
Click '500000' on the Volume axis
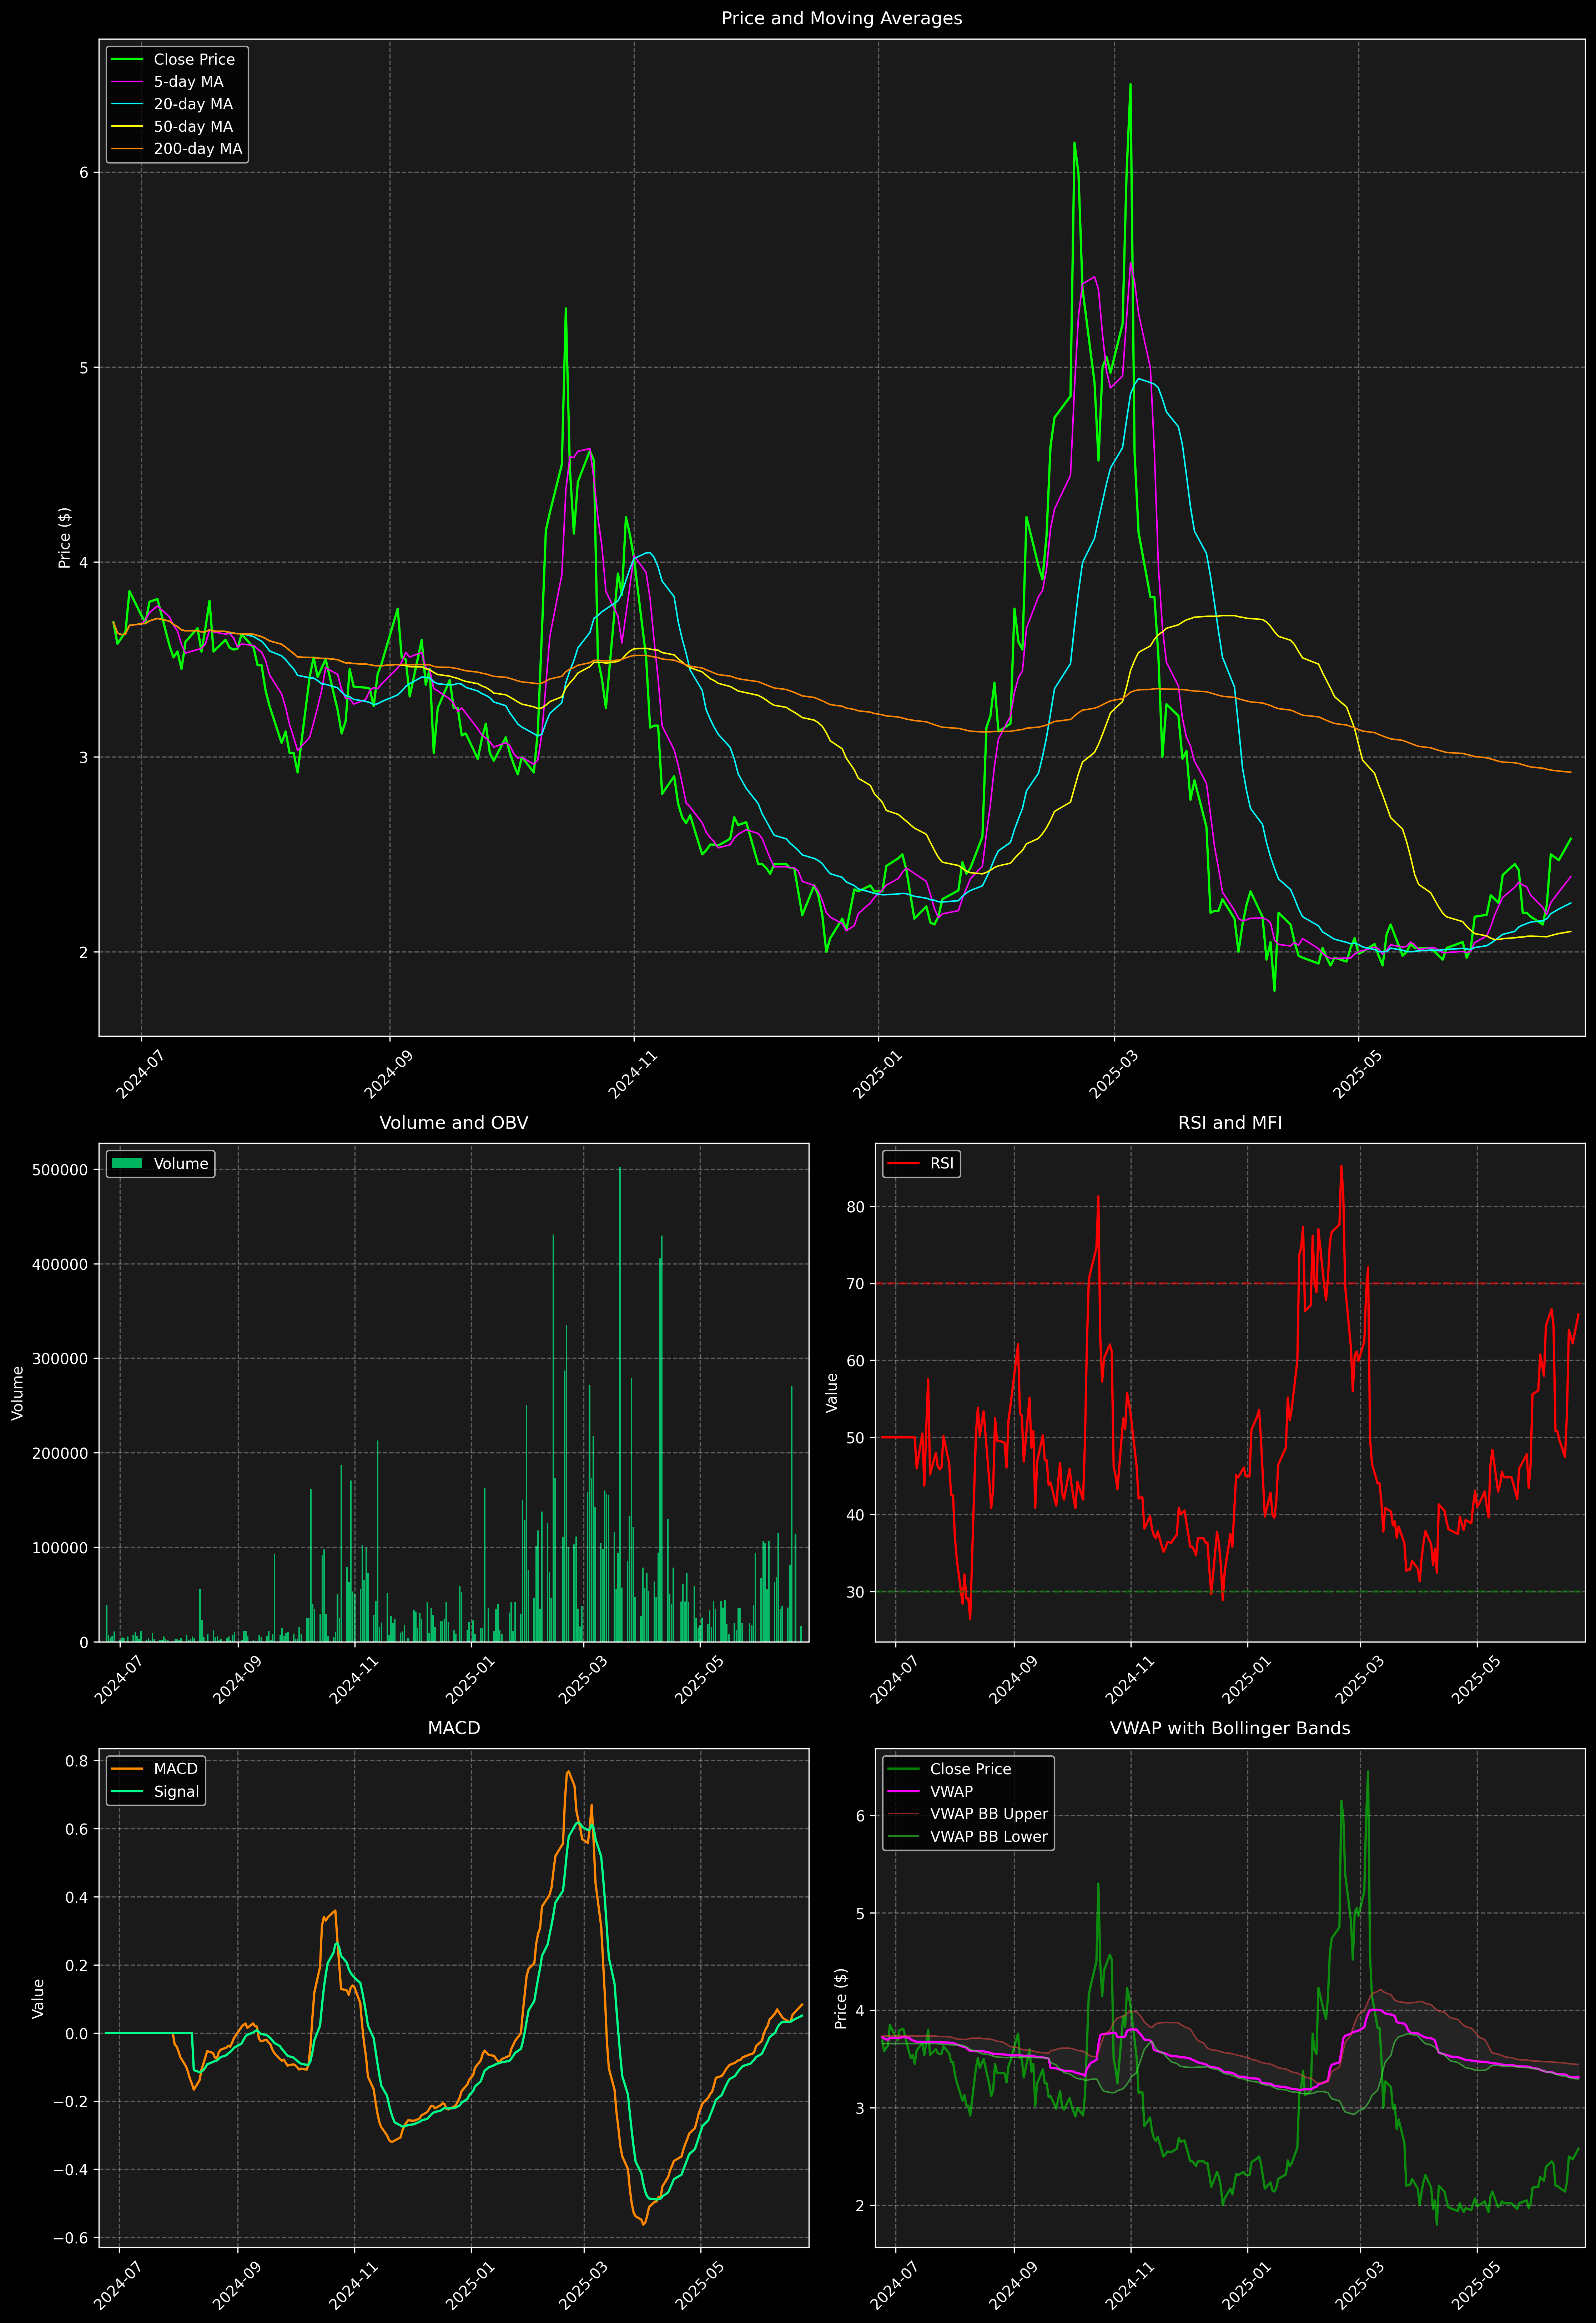tap(60, 1170)
